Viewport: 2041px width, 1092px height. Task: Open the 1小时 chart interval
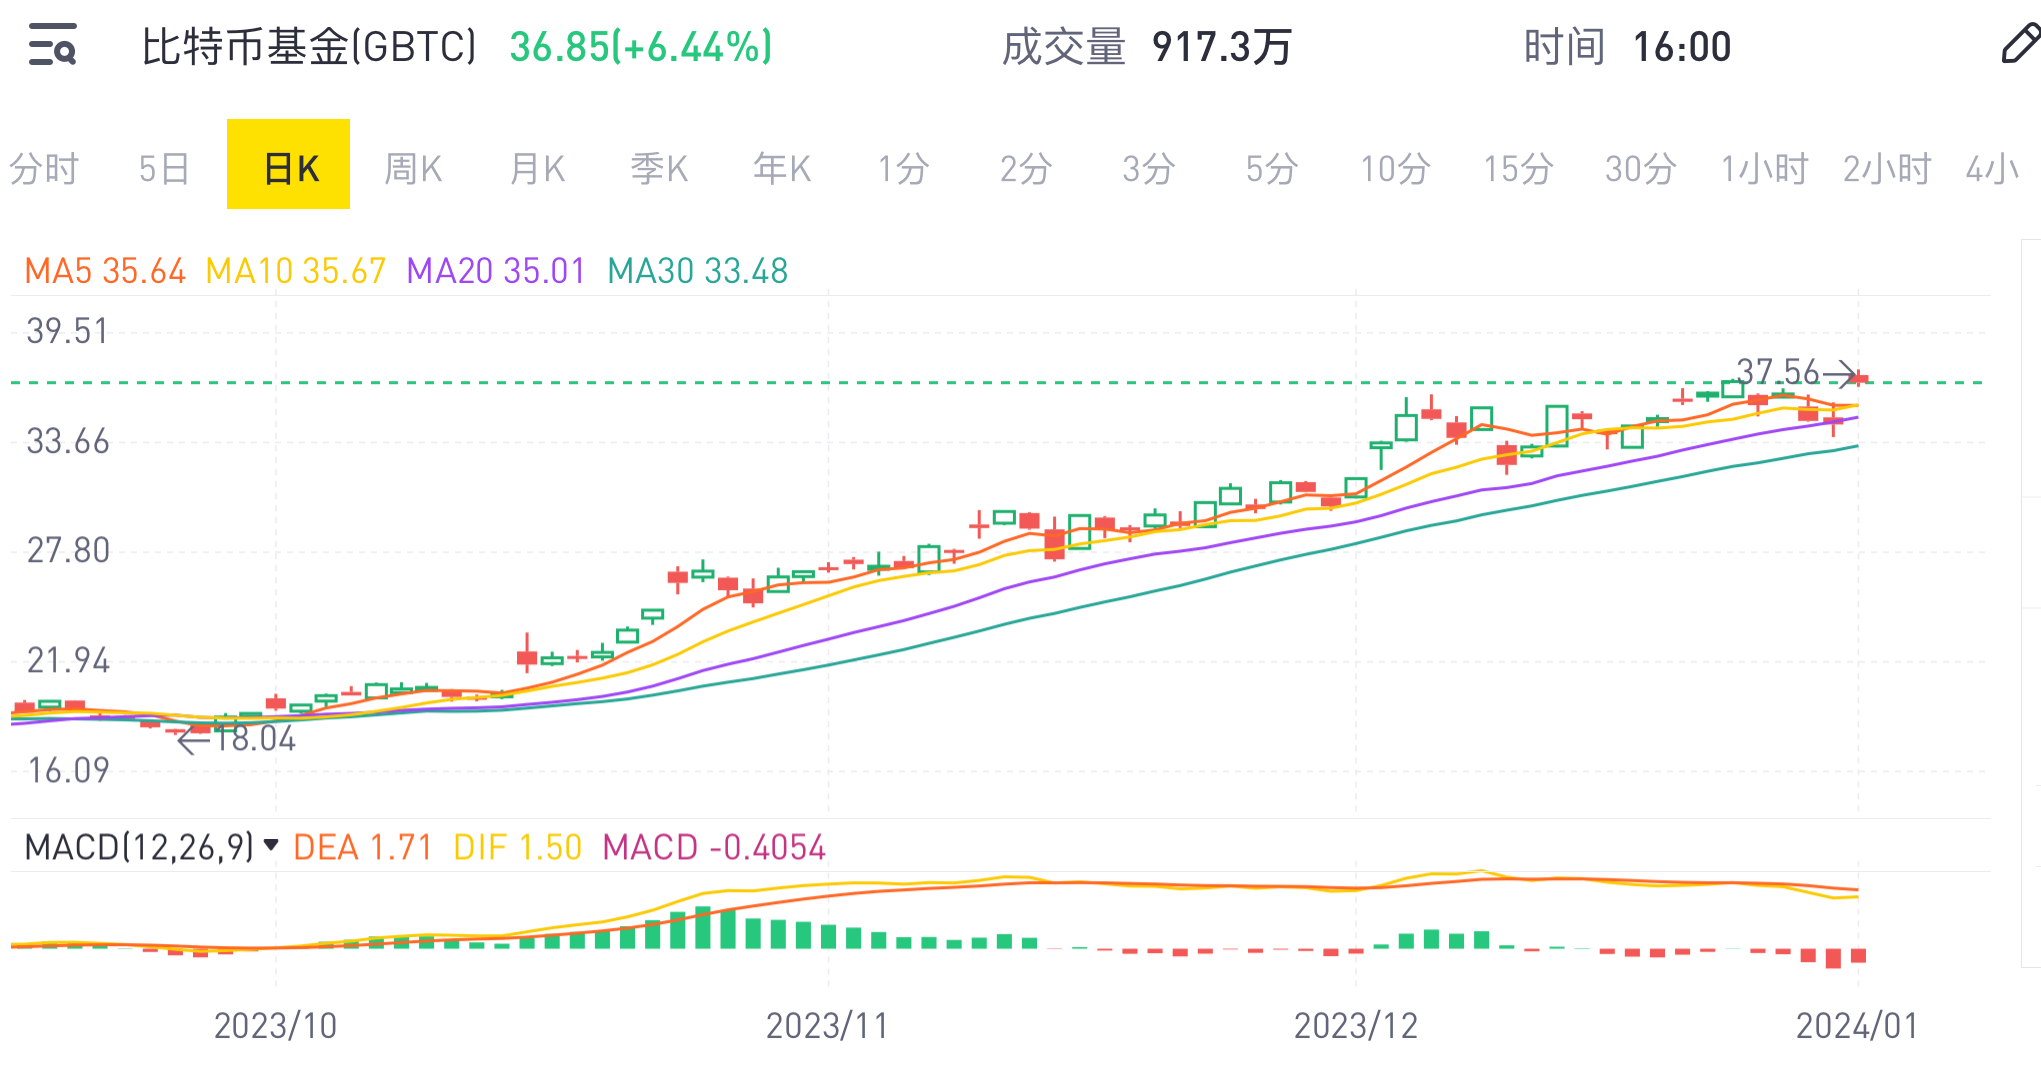coord(1764,168)
